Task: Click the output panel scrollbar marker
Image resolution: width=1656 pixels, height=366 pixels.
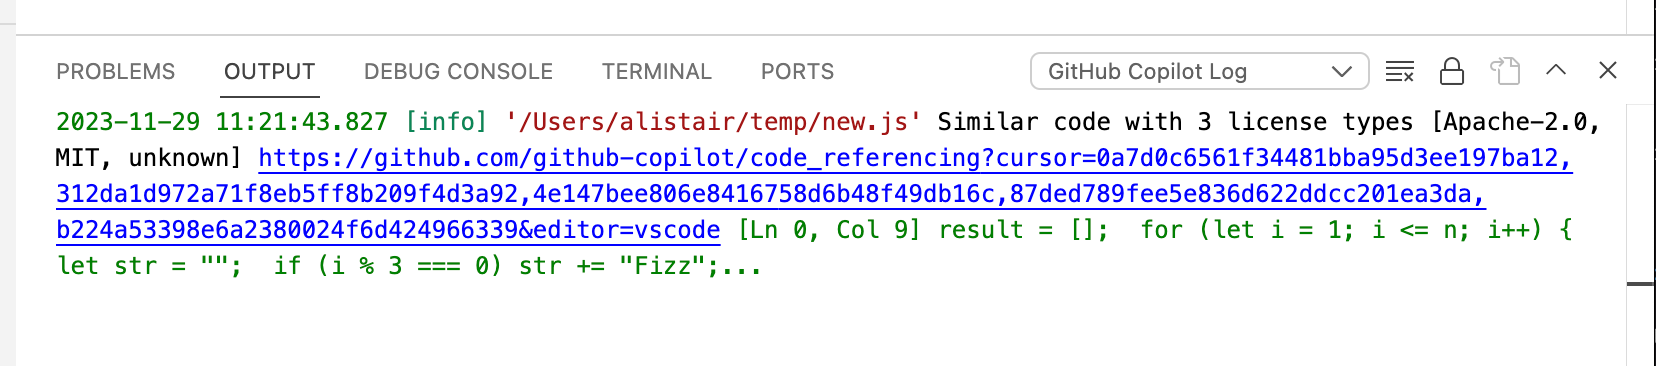Action: (1640, 284)
